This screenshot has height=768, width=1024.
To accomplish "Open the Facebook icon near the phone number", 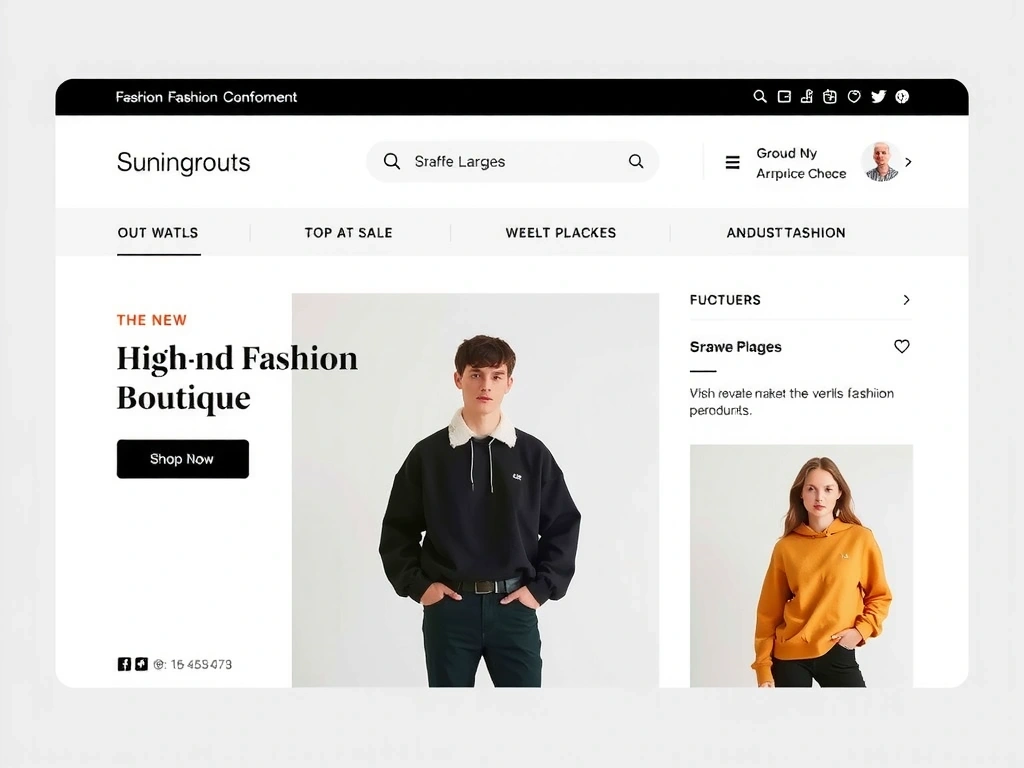I will (x=124, y=663).
